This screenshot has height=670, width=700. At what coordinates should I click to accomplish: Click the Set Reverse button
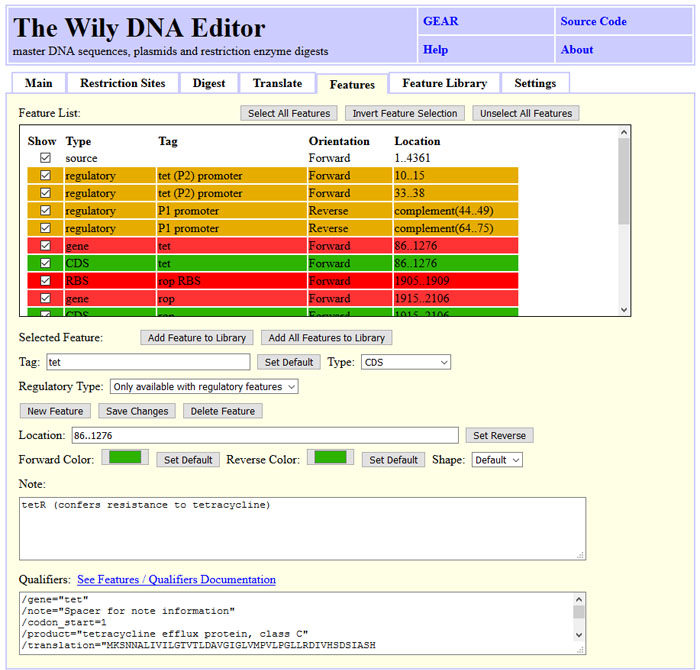click(500, 436)
